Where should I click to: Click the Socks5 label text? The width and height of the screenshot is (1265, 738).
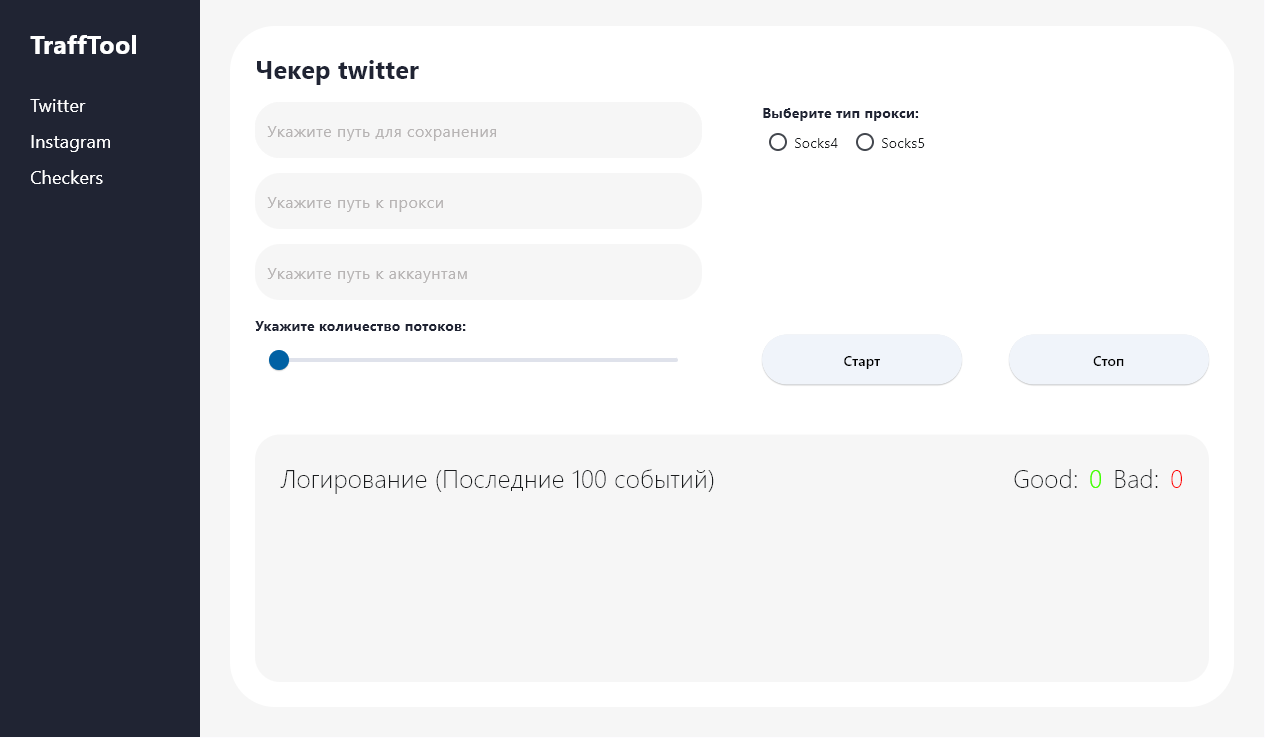click(x=903, y=144)
